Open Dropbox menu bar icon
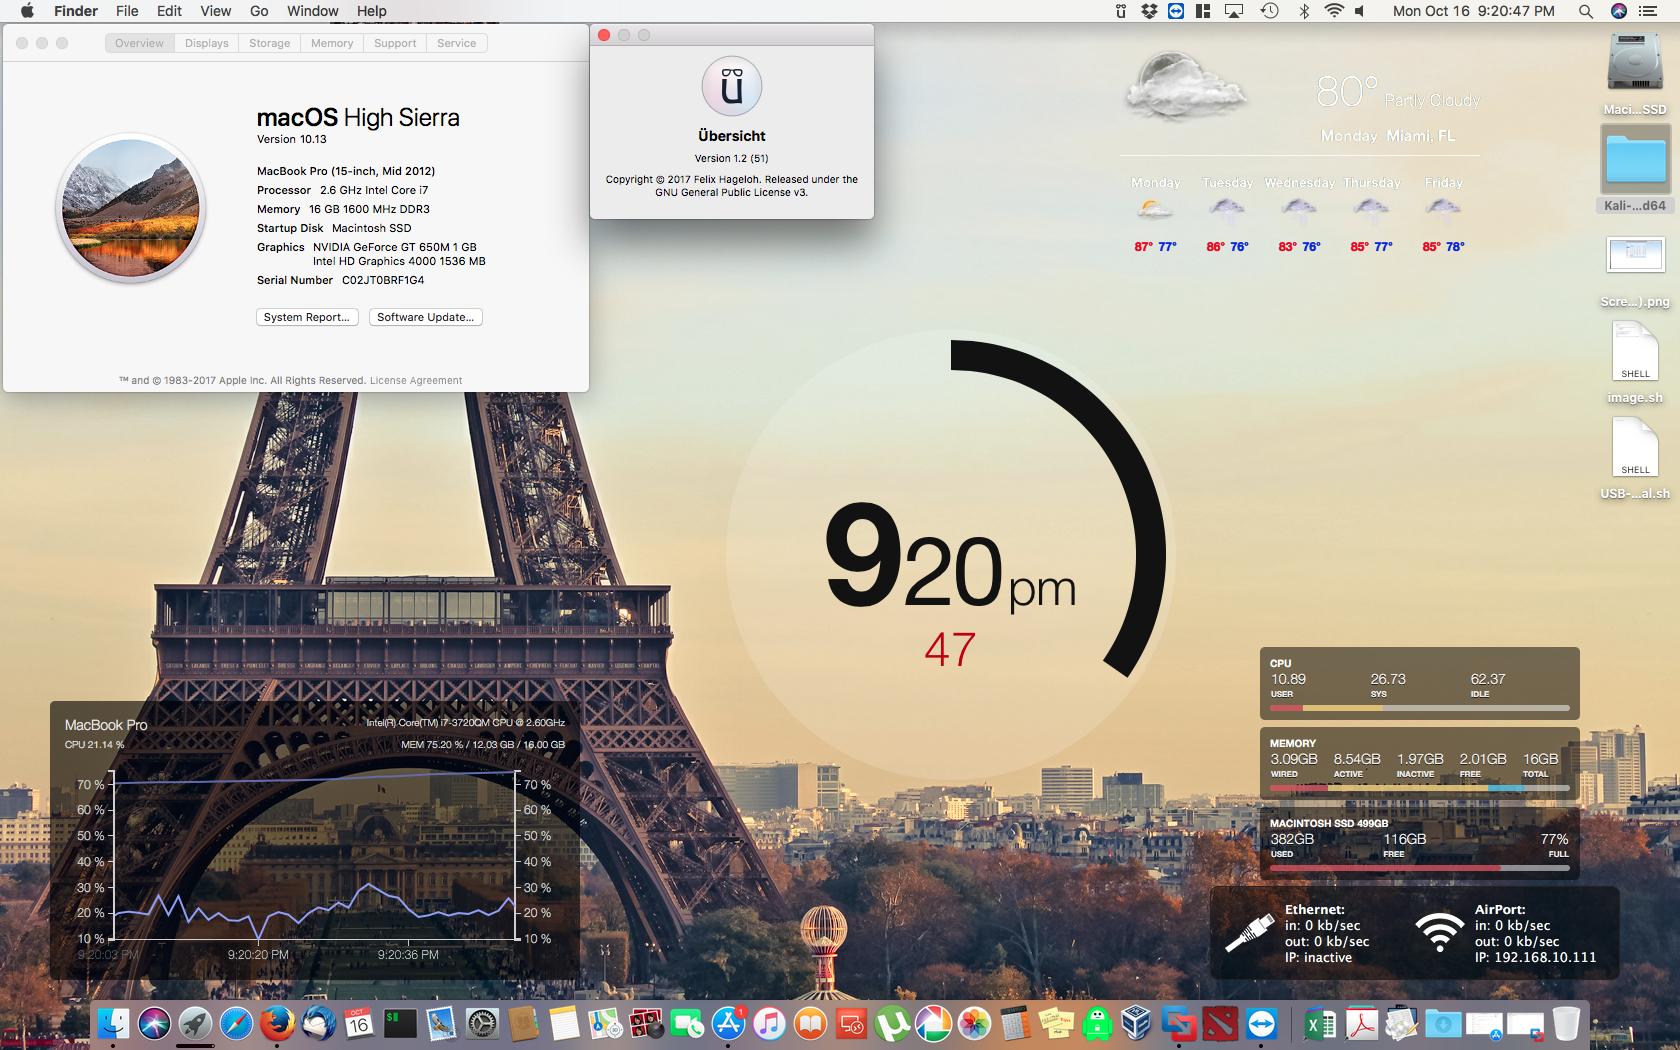Viewport: 1680px width, 1050px height. click(1149, 11)
